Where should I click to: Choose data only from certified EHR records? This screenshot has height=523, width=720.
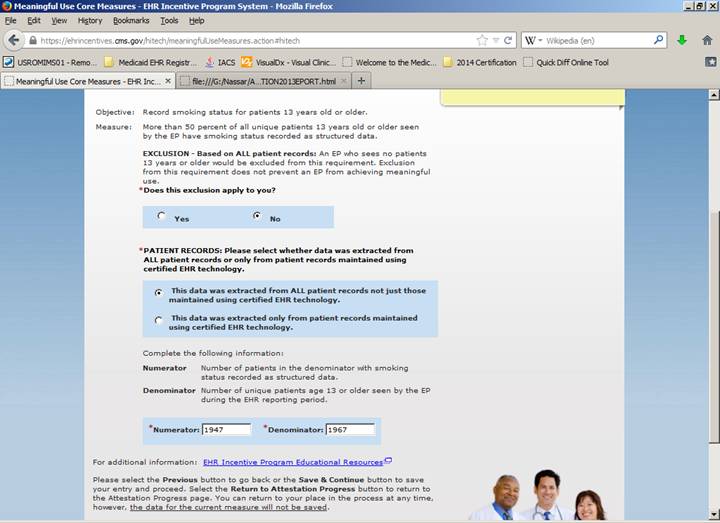(x=158, y=320)
